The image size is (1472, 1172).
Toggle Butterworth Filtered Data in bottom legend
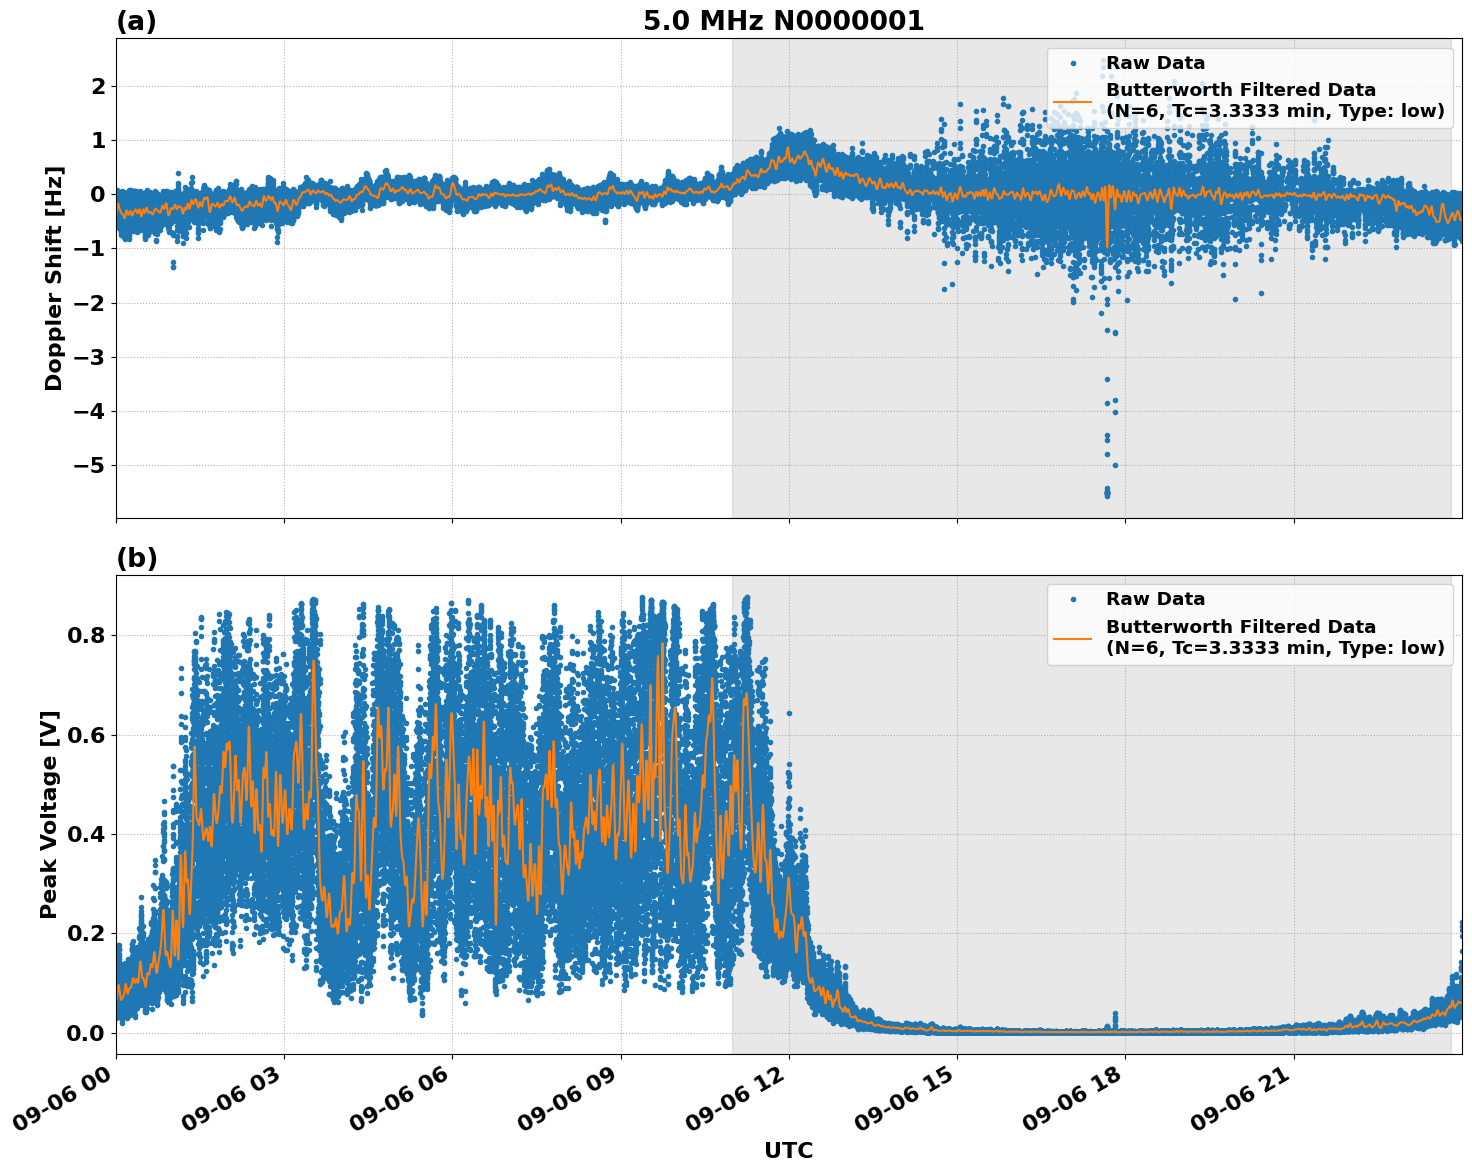click(1240, 630)
